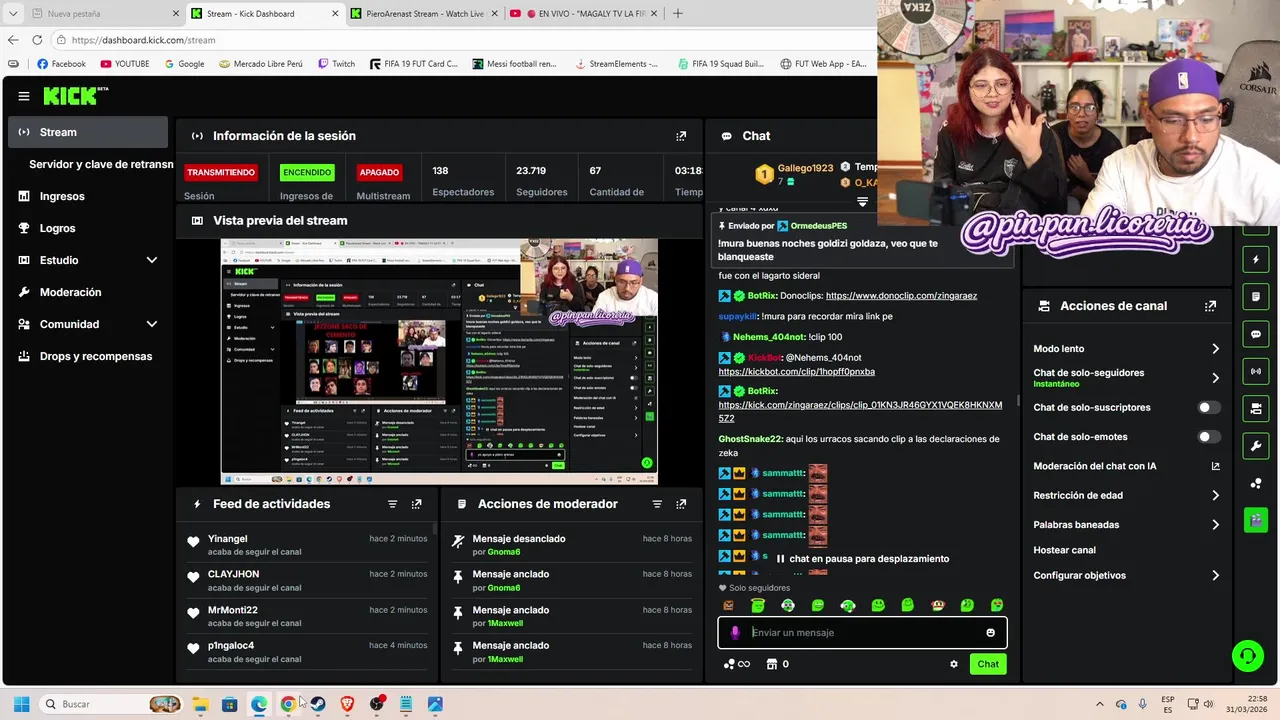Image resolution: width=1280 pixels, height=720 pixels.
Task: Click the chat bubble widget in right rail
Action: pyautogui.click(x=1256, y=334)
